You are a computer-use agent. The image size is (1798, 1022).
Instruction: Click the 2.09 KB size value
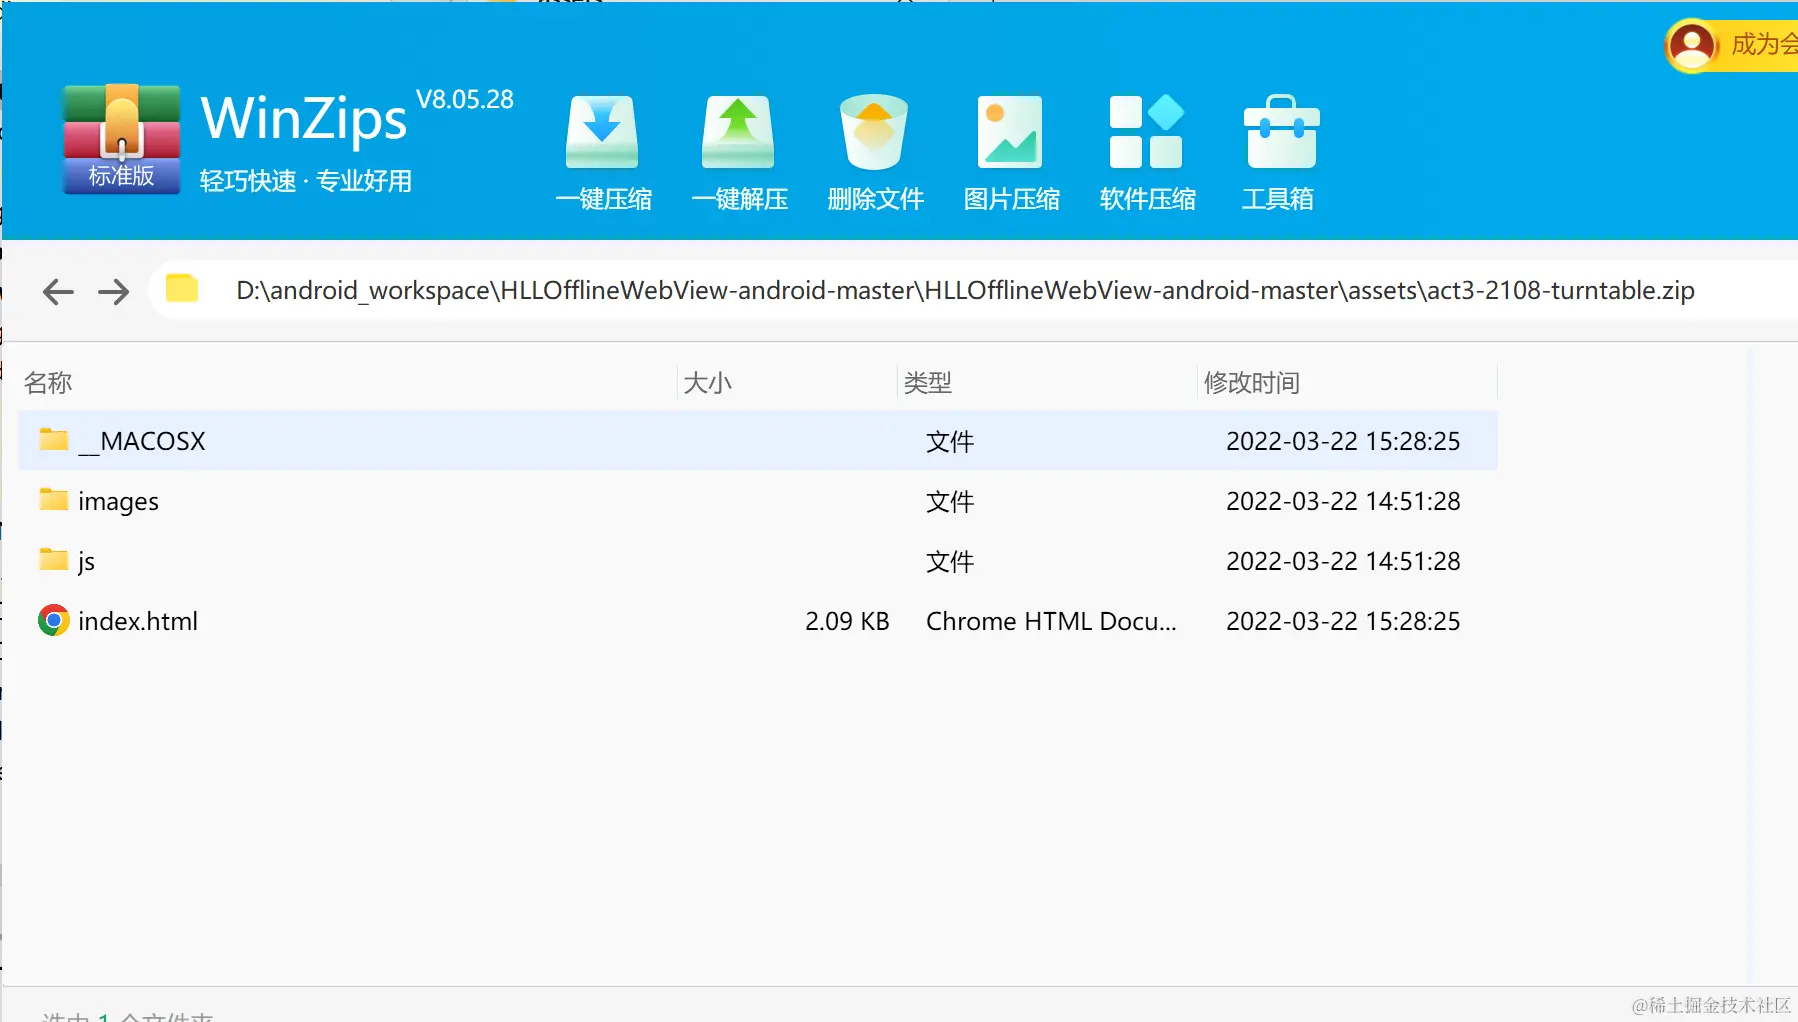coord(847,621)
